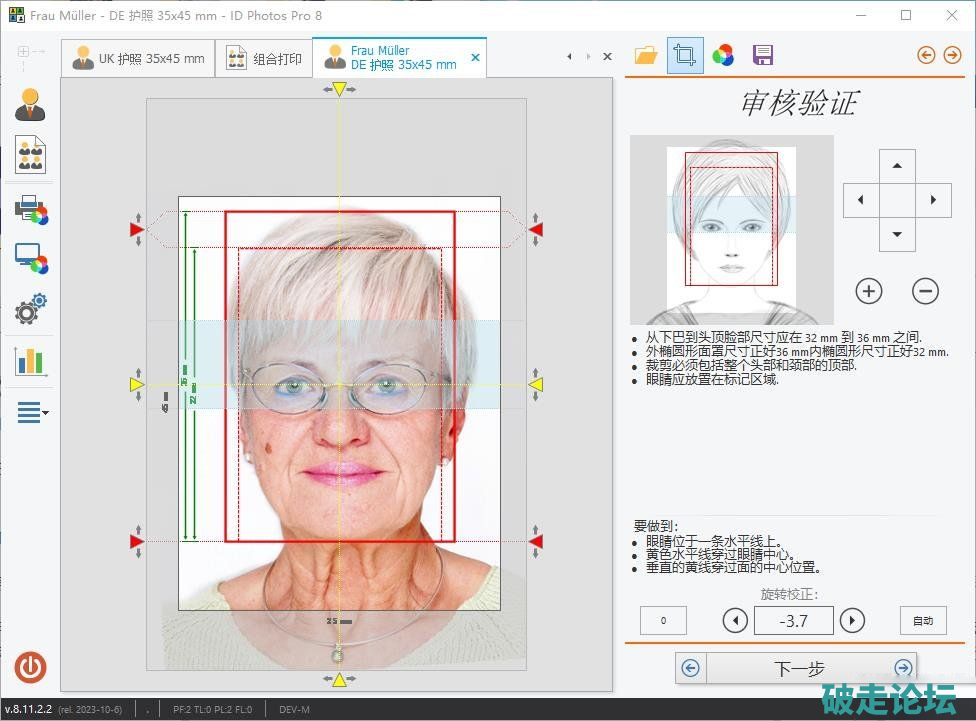Image resolution: width=976 pixels, height=721 pixels.
Task: Open the statistics bar chart icon
Action: click(31, 361)
